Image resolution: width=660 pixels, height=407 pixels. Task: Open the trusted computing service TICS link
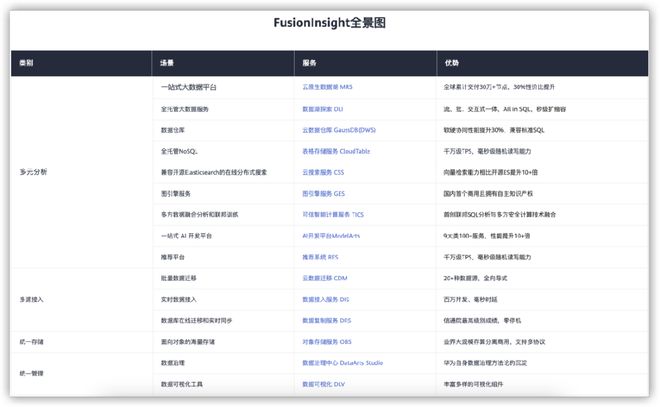(x=333, y=214)
